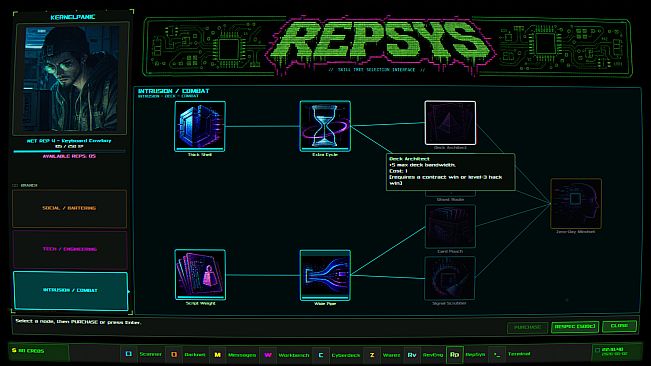Click the RepSys taskbar icon
Screen dimensions: 651x366
click(455, 354)
